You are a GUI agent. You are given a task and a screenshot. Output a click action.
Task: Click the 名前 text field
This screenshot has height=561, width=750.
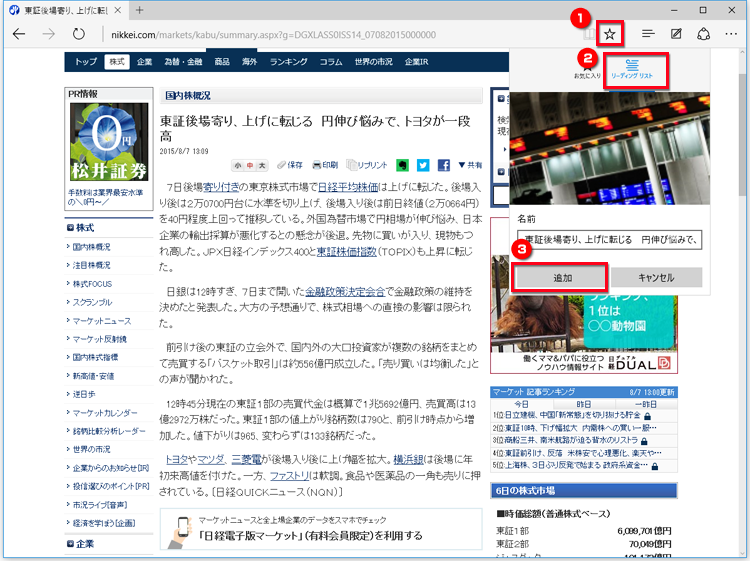coord(609,240)
